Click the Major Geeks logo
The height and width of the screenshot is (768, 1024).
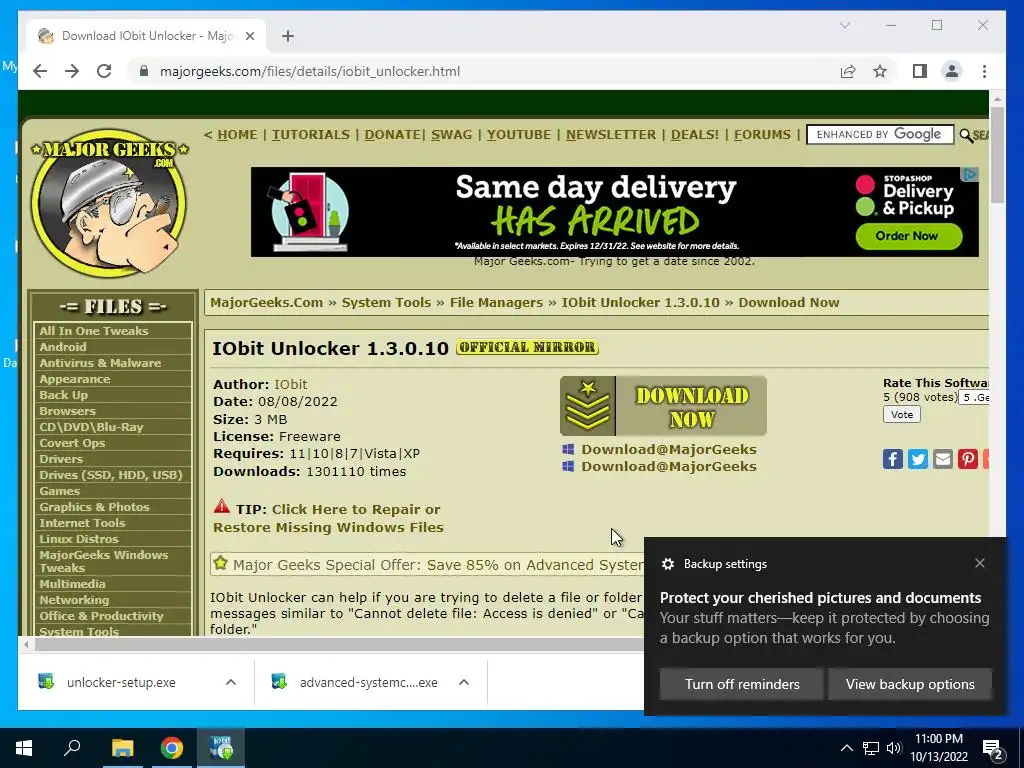[110, 203]
